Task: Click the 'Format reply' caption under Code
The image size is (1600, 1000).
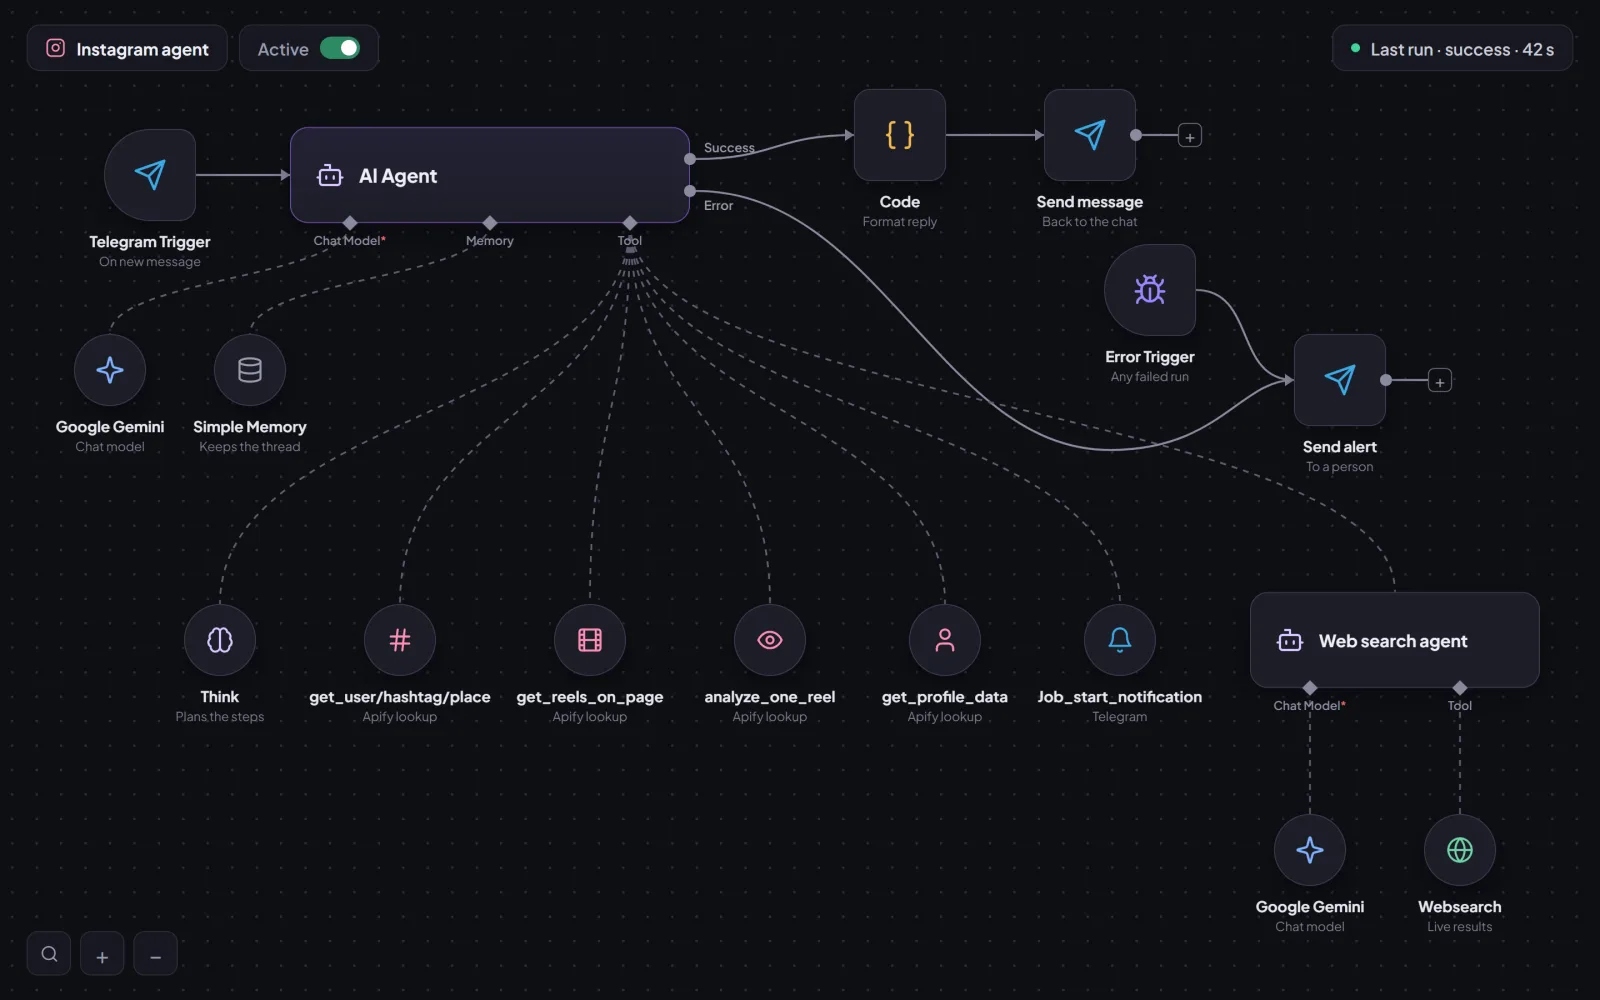Action: pyautogui.click(x=900, y=222)
